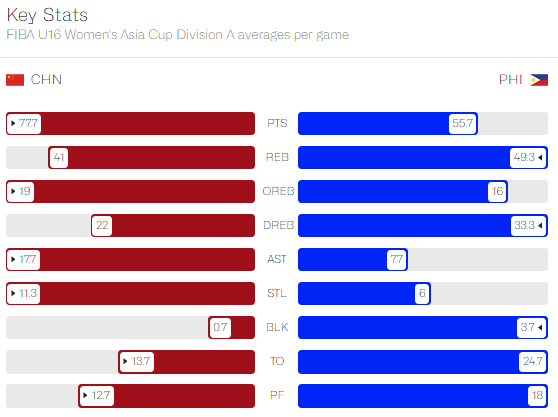The height and width of the screenshot is (417, 558).
Task: Click the arrow beside CHN 11.3 steals
Action: [x=13, y=293]
